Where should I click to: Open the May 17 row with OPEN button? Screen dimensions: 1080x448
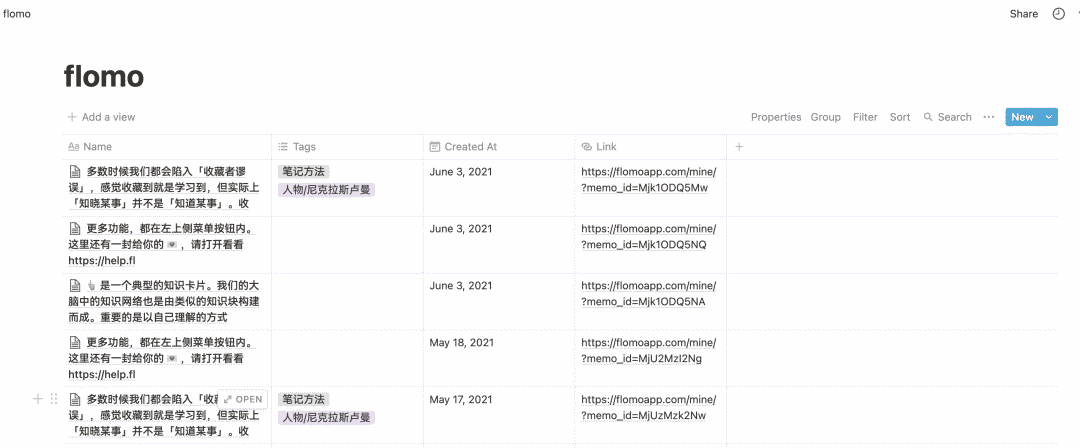pos(243,399)
